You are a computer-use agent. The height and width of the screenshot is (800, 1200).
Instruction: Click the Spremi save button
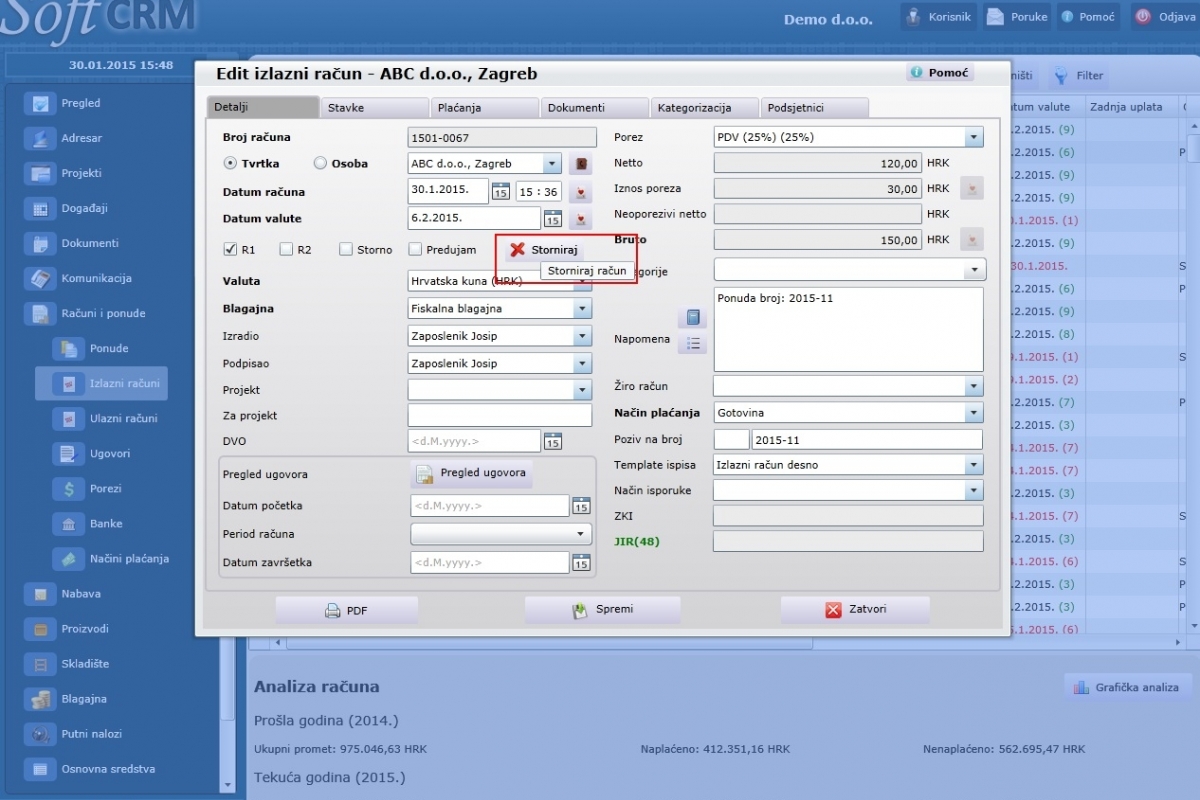click(x=602, y=609)
